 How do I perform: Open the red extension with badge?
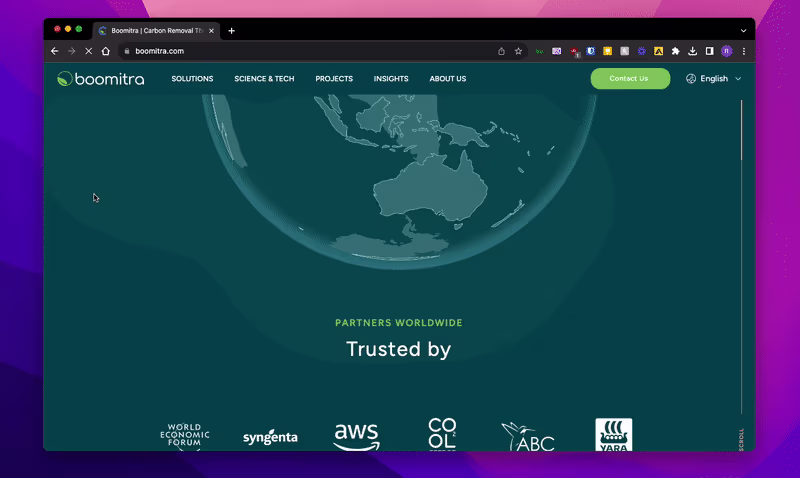click(574, 52)
